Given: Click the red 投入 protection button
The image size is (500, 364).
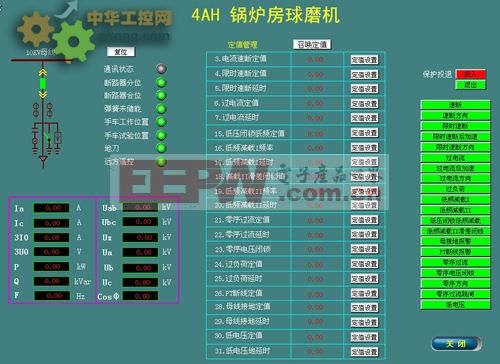Looking at the screenshot, I should pos(470,74).
